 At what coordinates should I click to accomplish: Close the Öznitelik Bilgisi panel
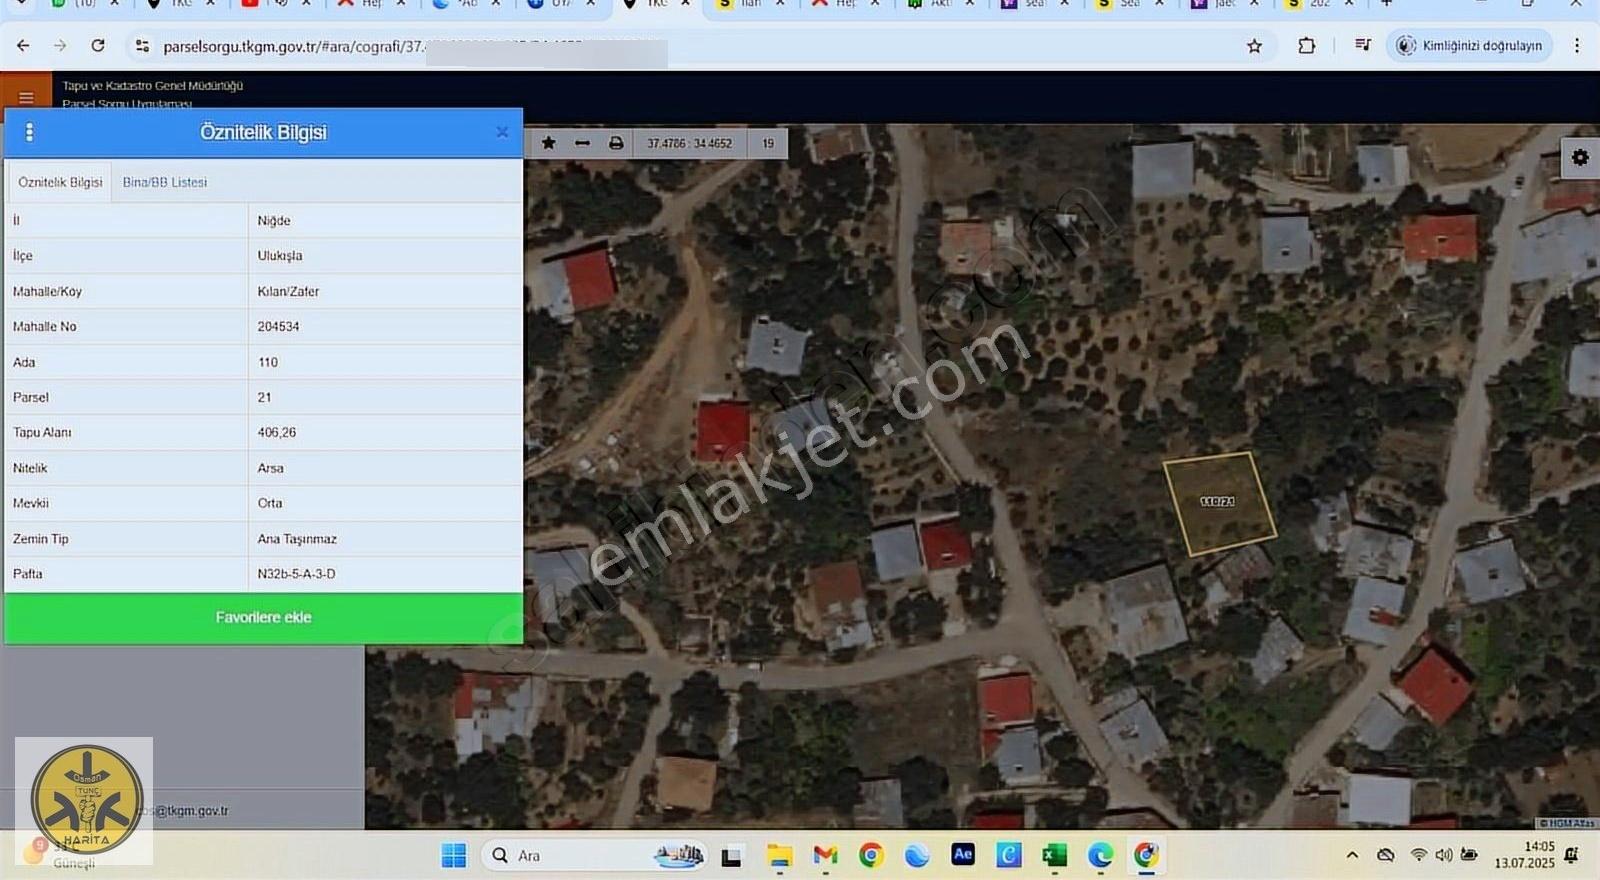pos(502,132)
